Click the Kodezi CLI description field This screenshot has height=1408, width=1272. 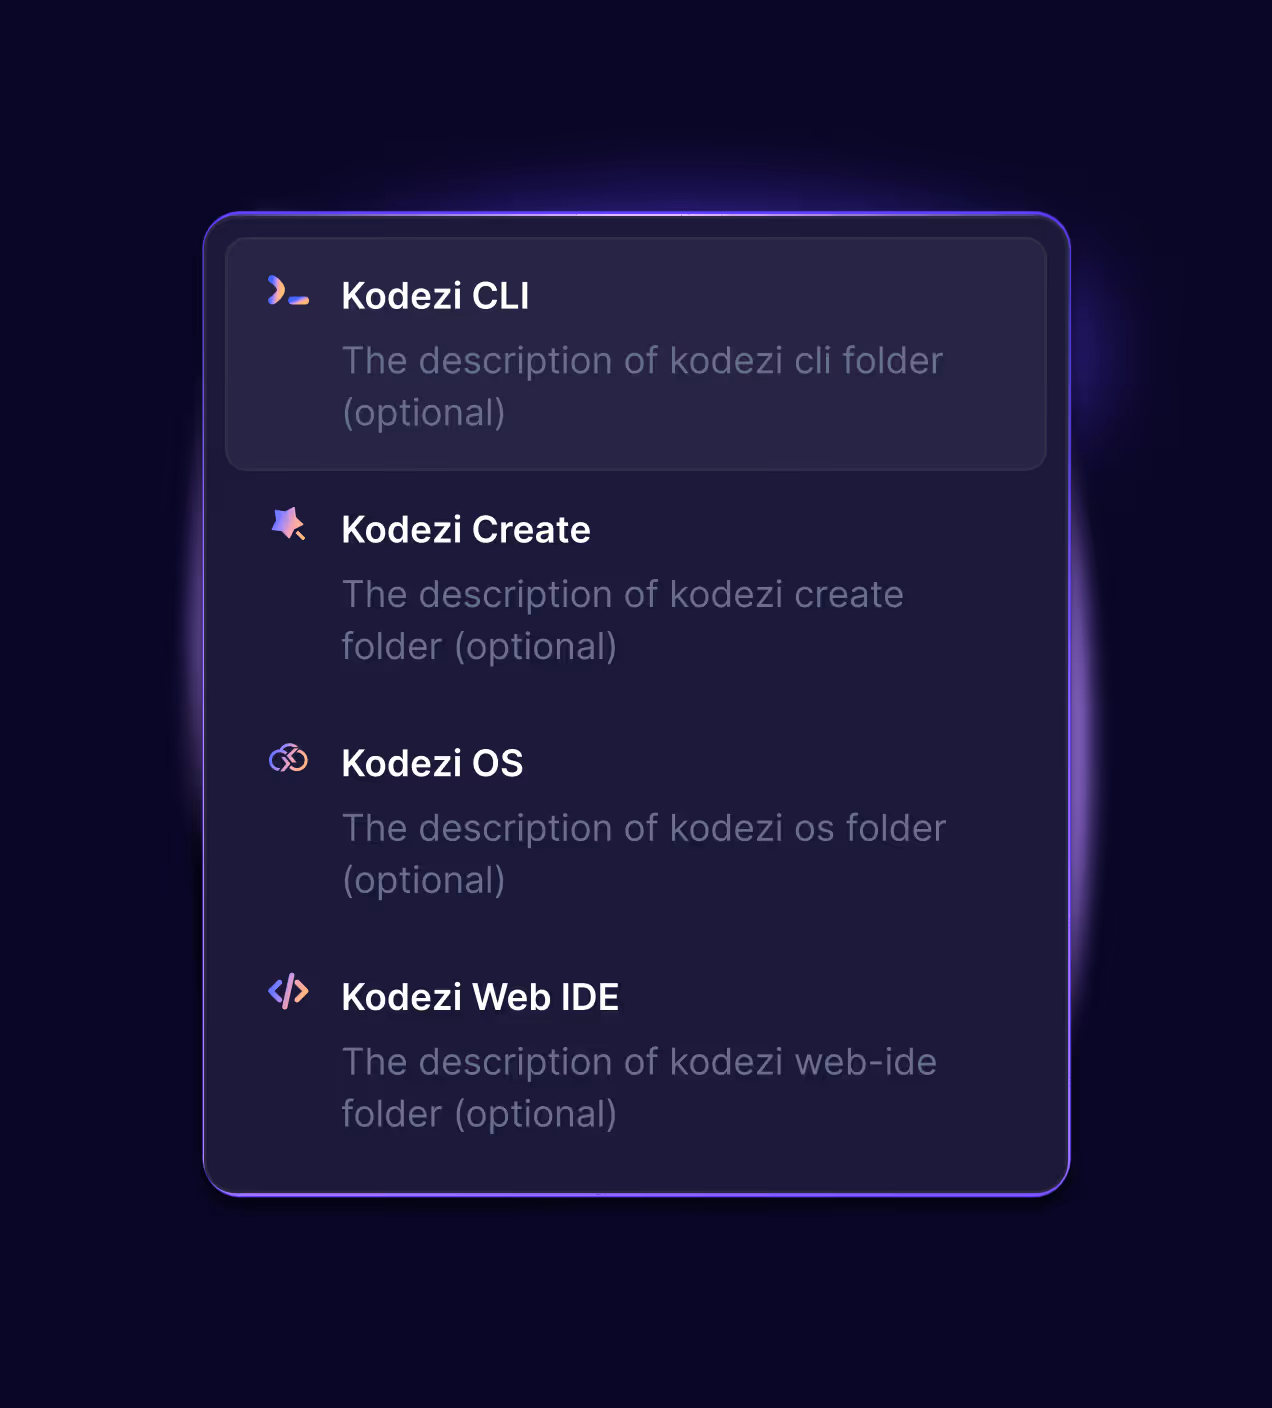point(643,386)
